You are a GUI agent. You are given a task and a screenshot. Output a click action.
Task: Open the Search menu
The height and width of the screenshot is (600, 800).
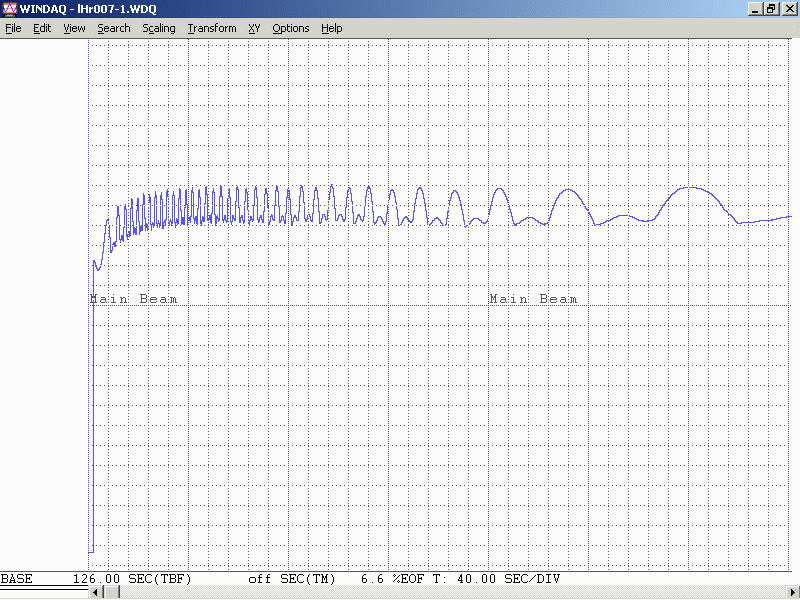[114, 28]
